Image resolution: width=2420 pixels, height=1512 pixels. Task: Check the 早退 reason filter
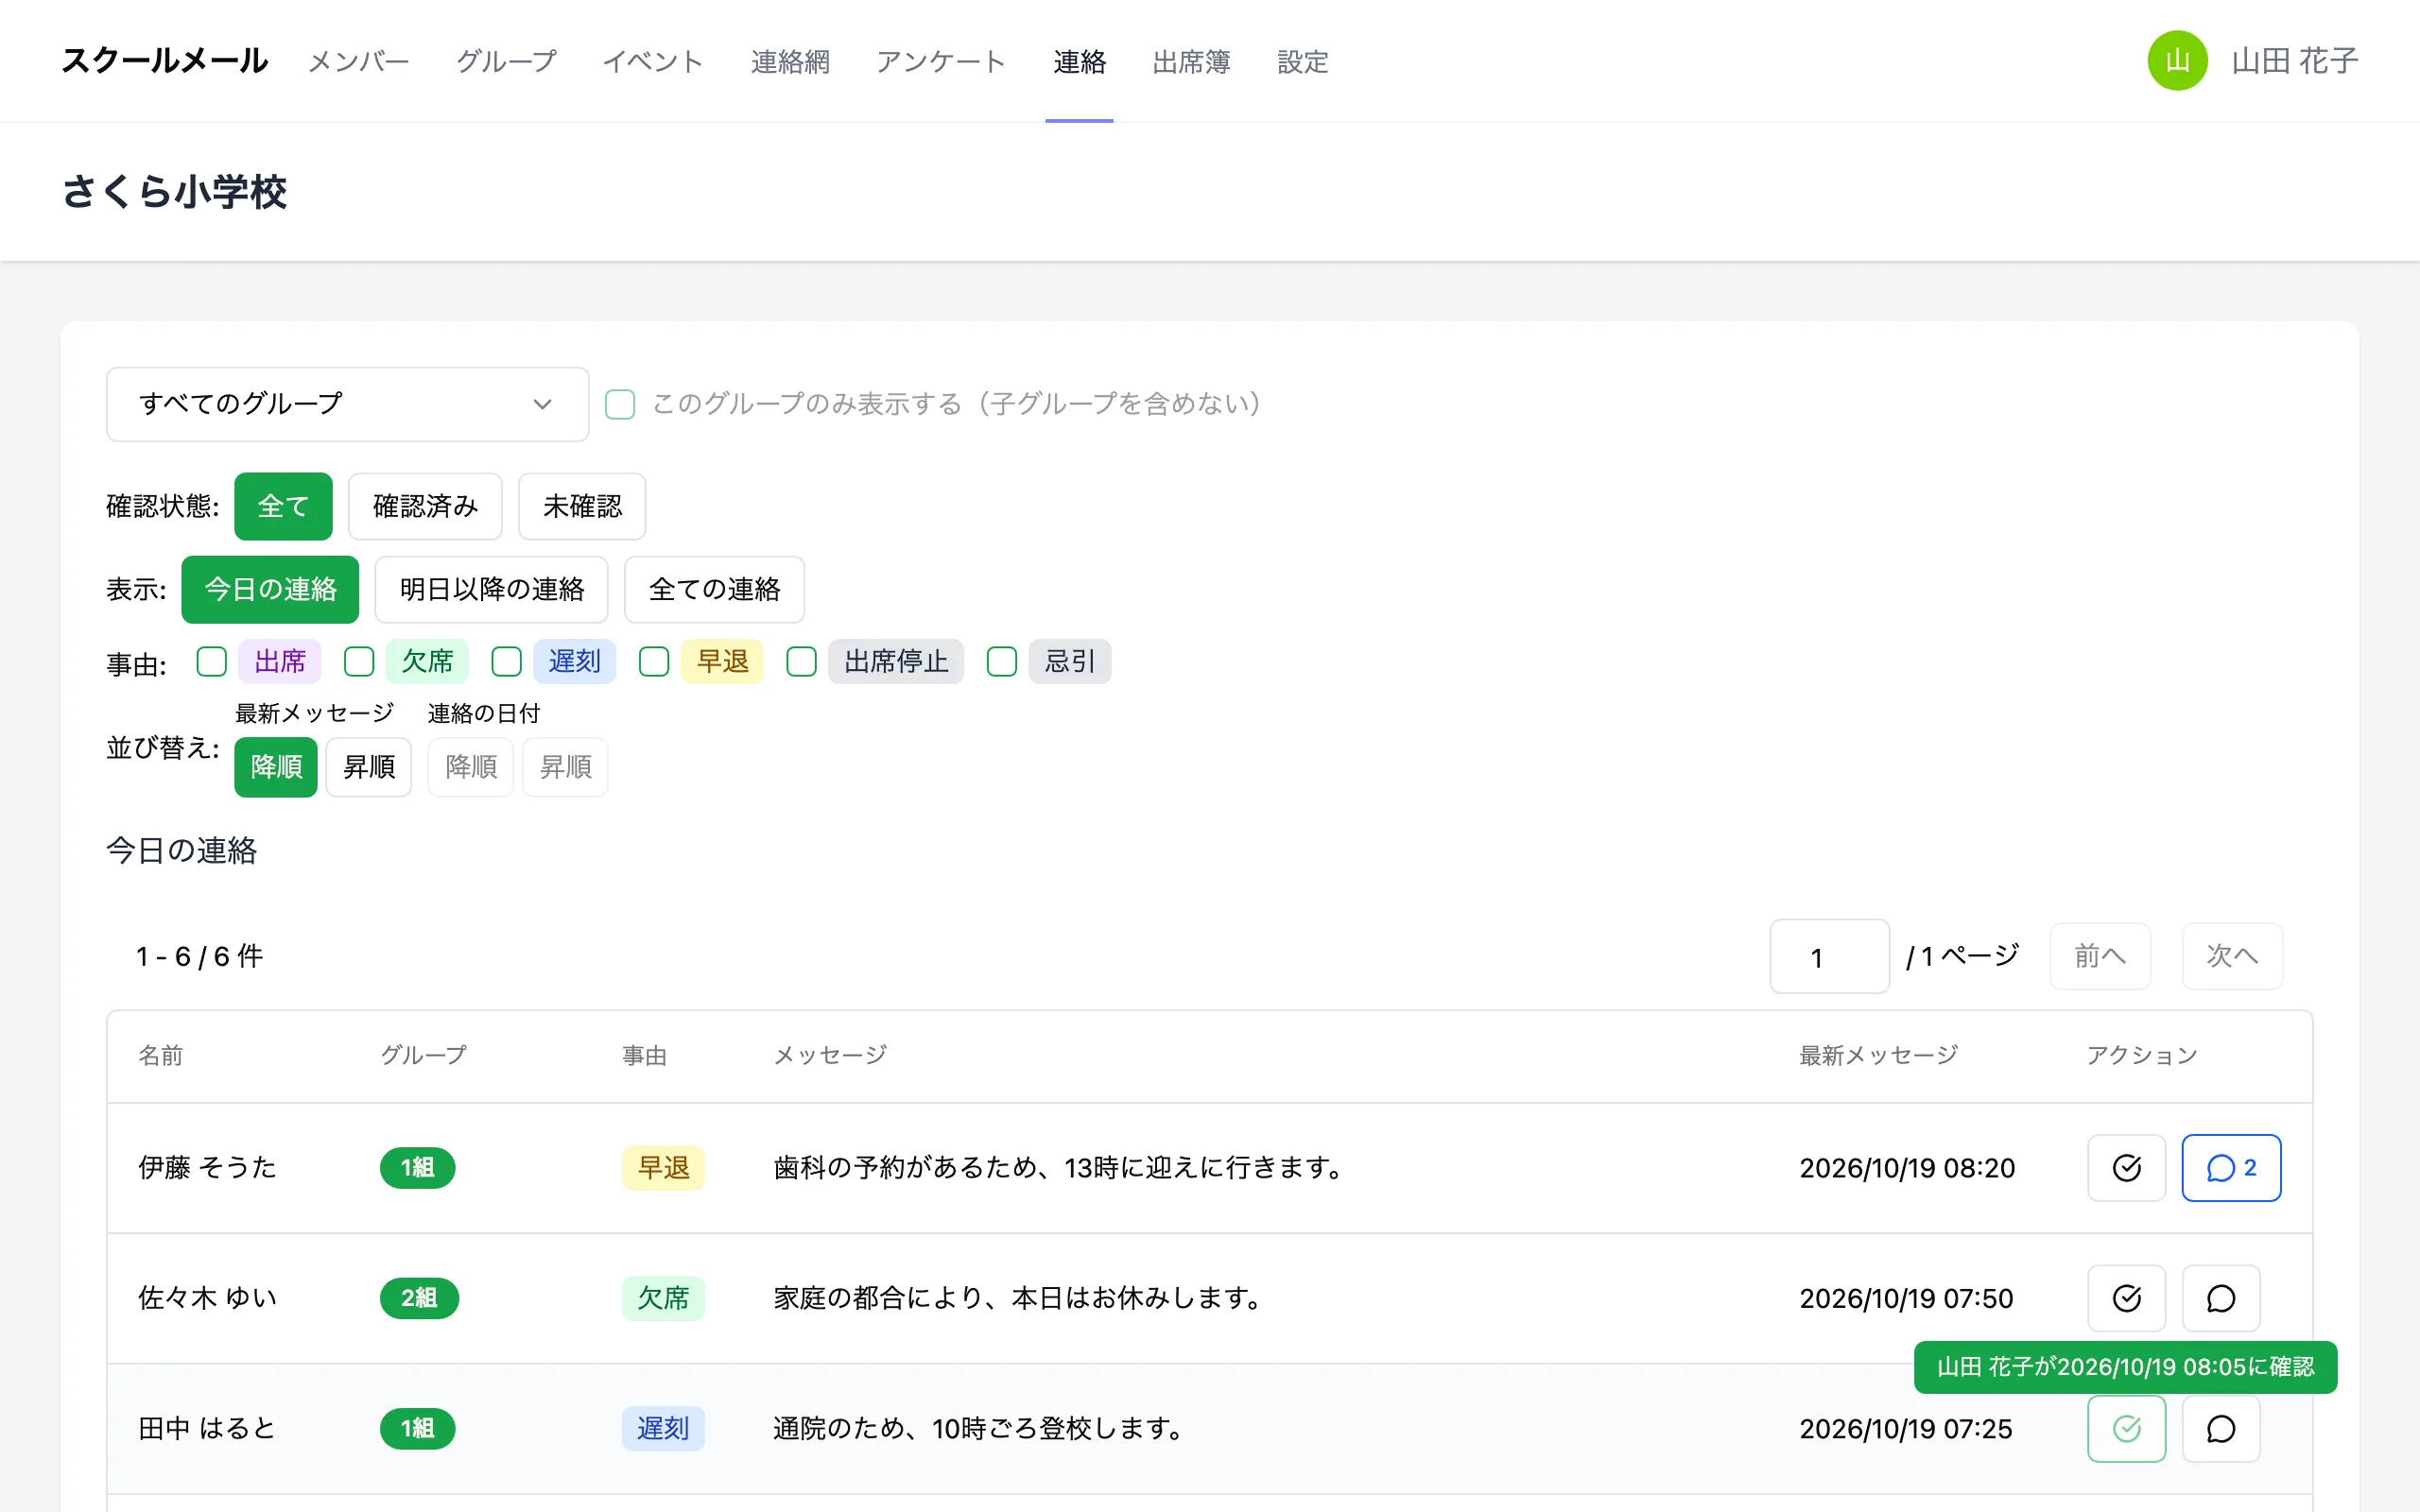tap(654, 661)
